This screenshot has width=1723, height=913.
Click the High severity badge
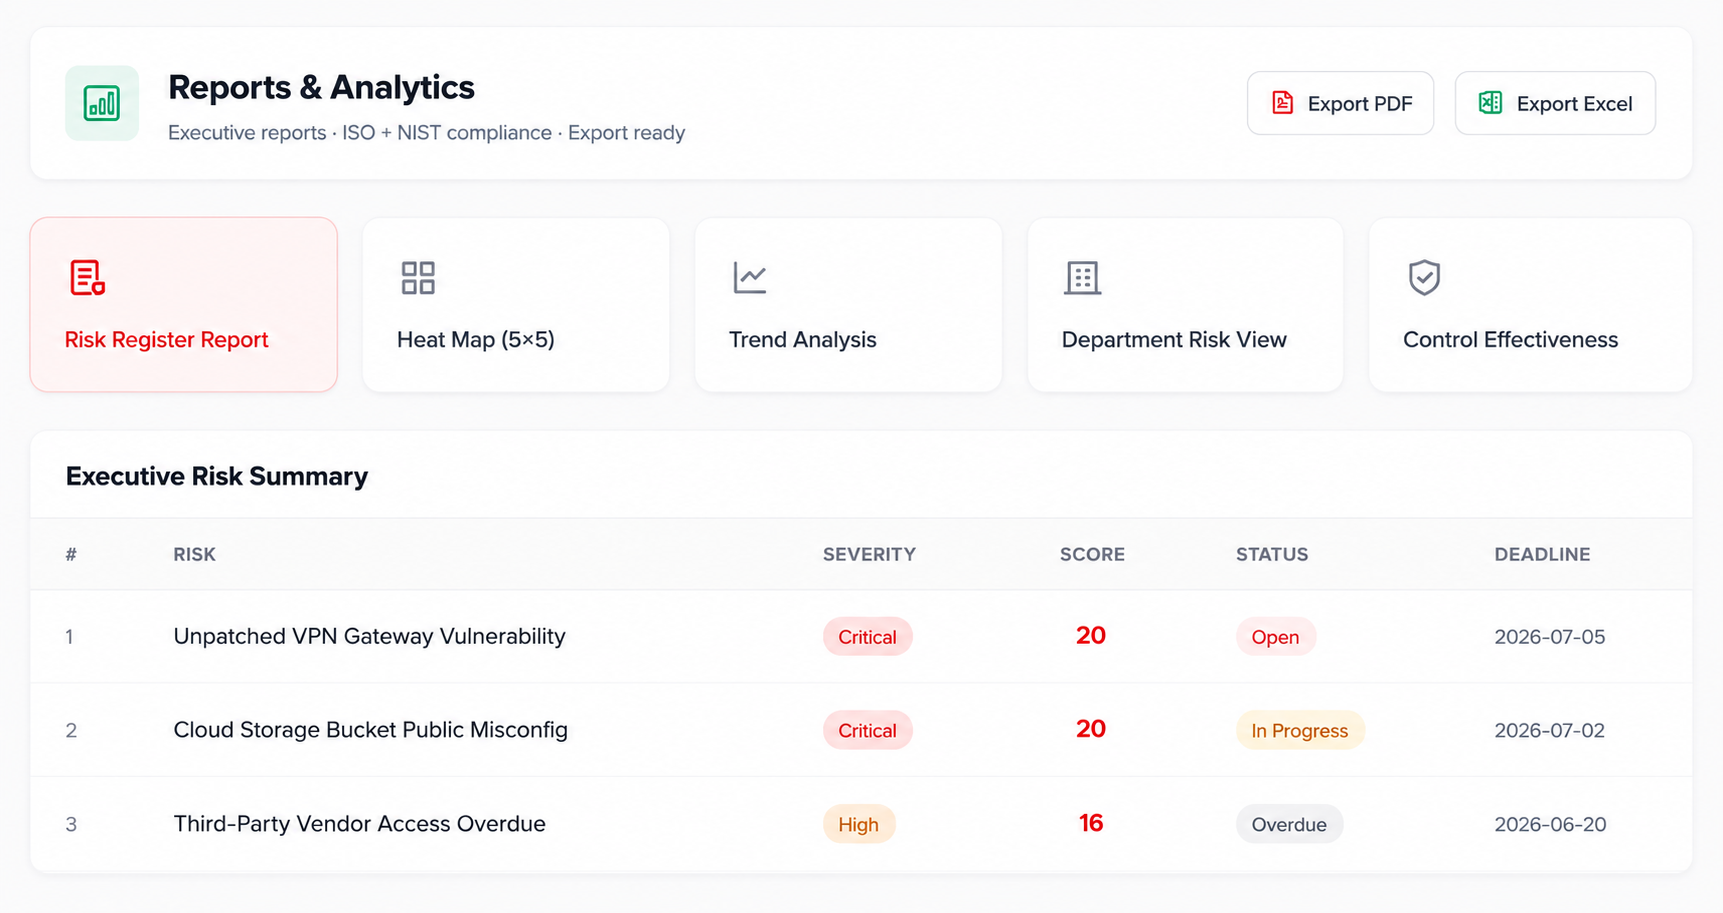coord(858,824)
